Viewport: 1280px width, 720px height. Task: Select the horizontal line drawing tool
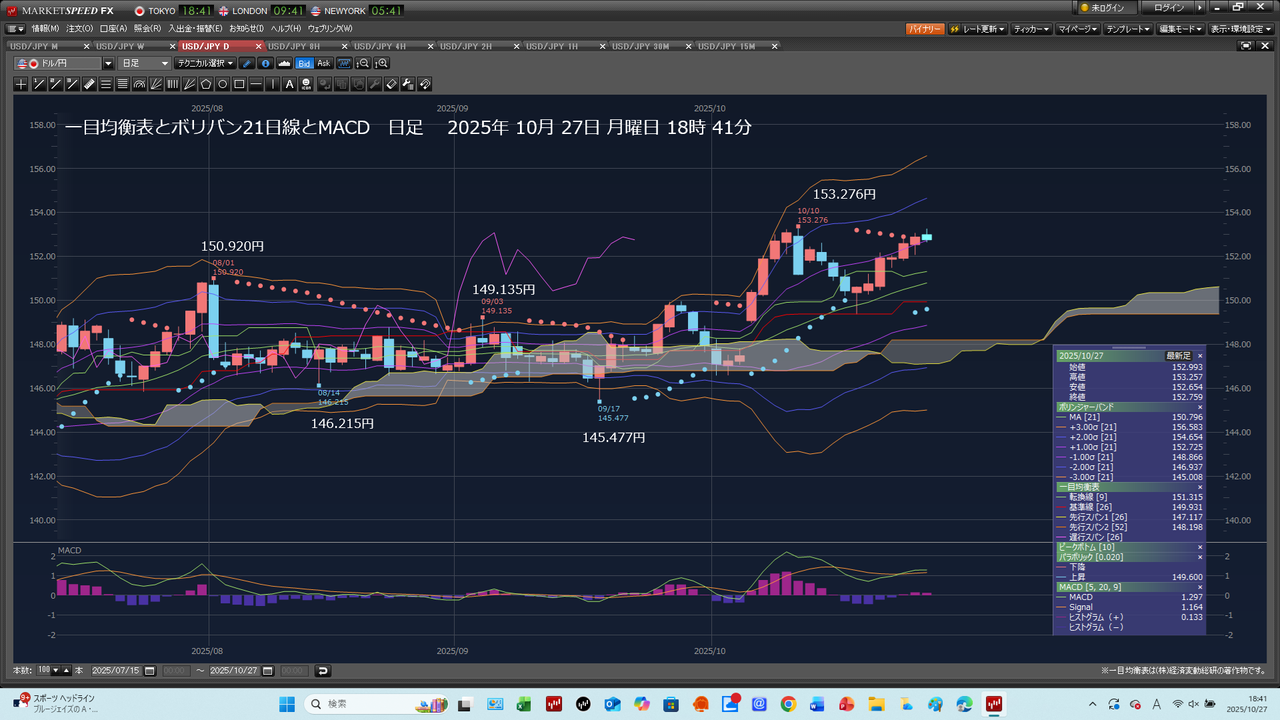point(257,84)
